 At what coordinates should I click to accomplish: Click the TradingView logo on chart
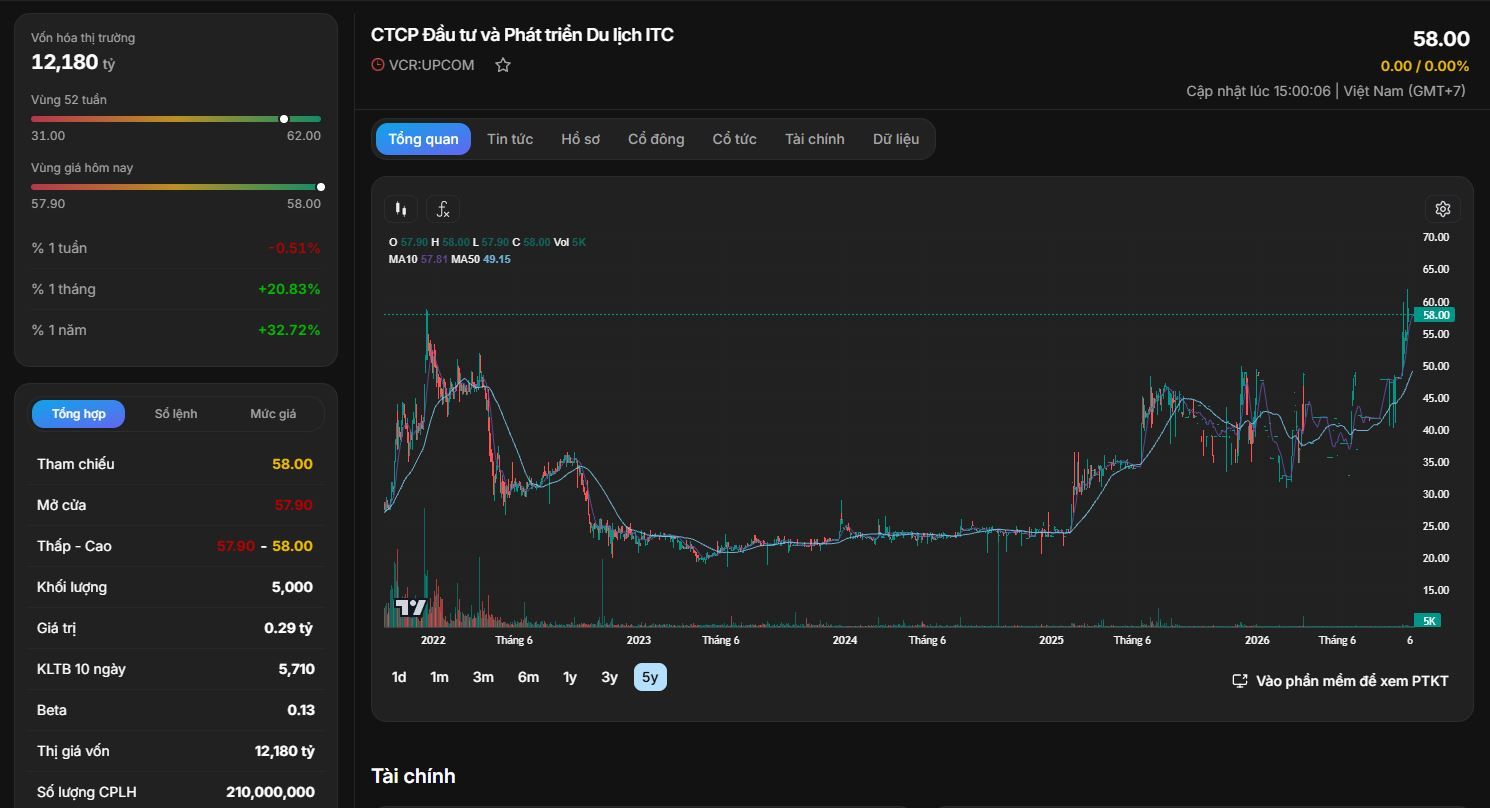(410, 607)
